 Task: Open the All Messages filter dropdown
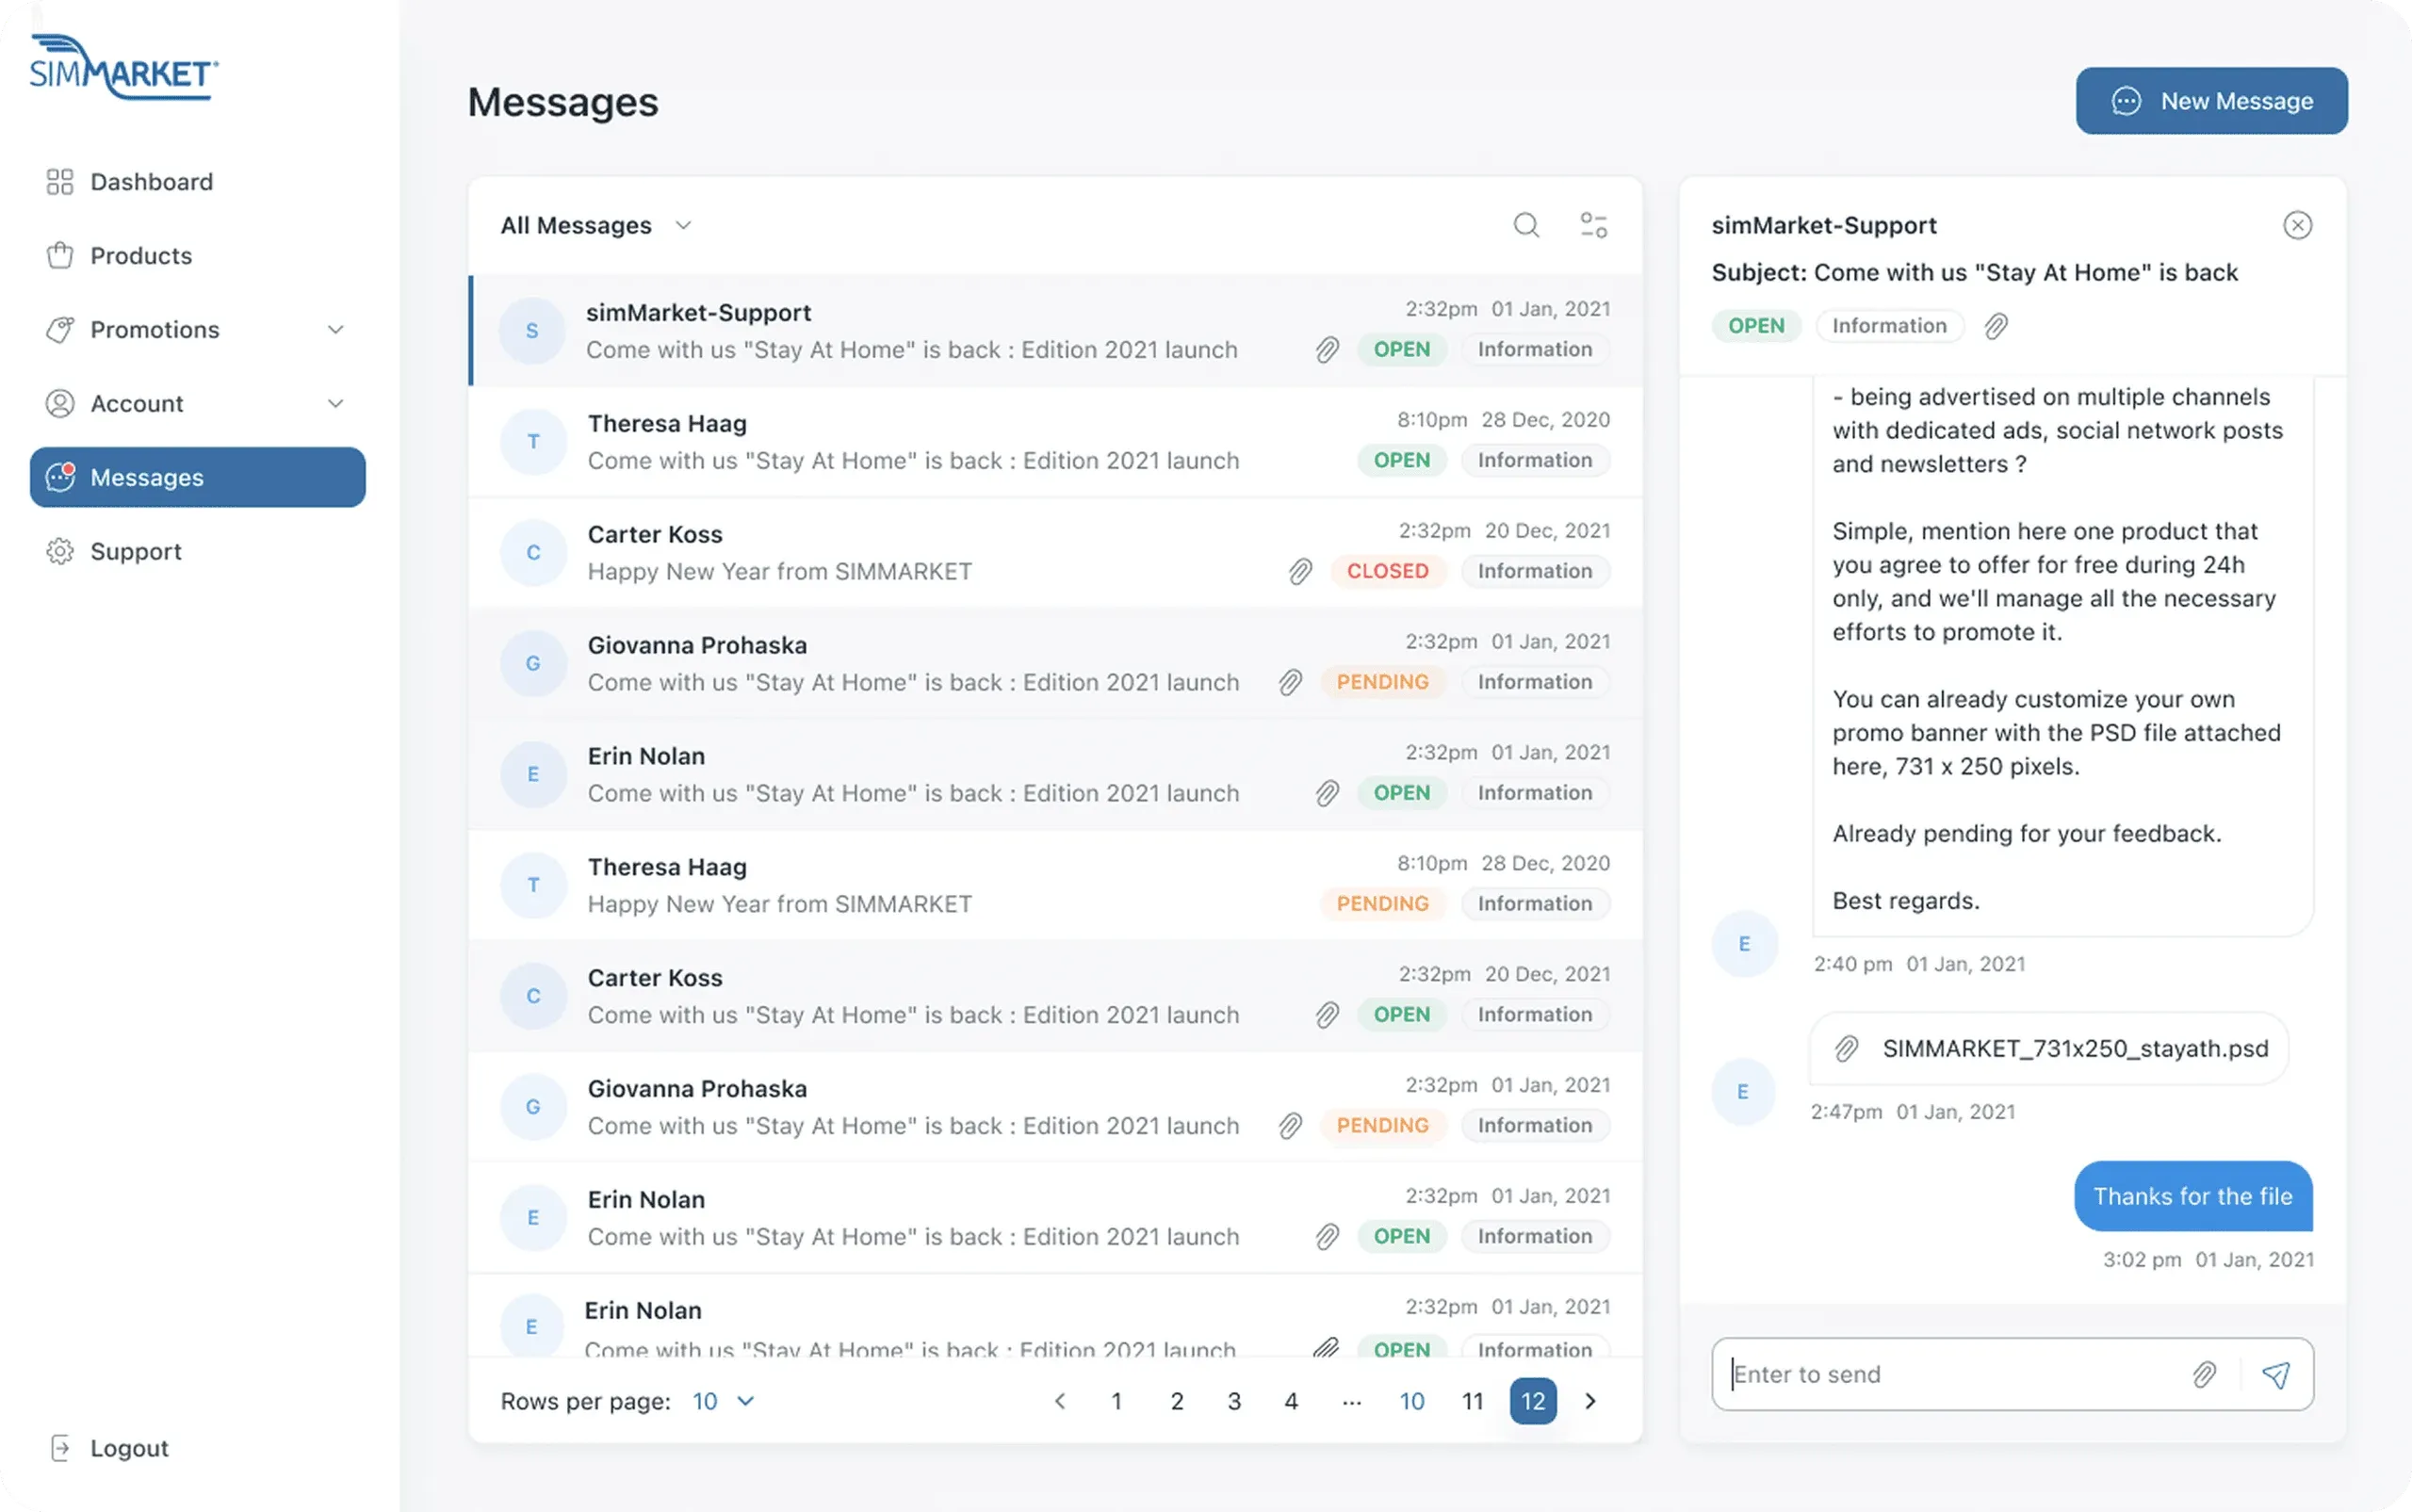coord(596,225)
